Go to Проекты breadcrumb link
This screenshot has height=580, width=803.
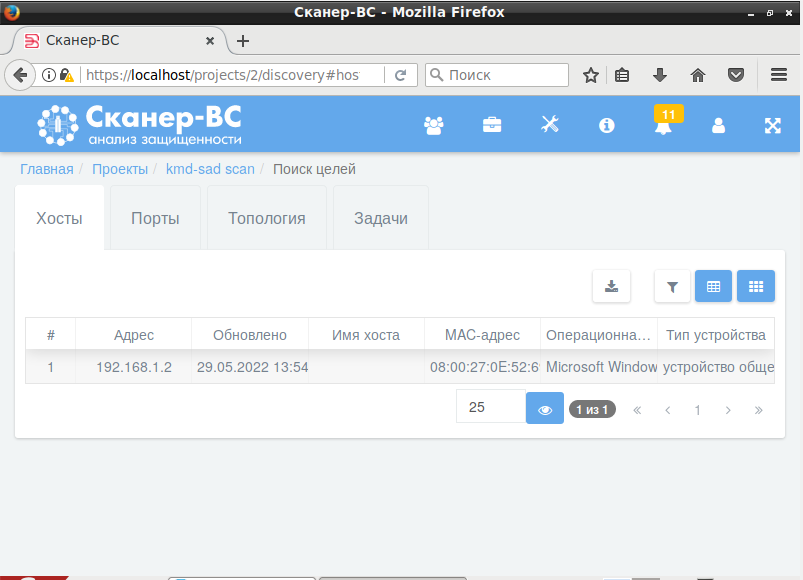click(120, 169)
